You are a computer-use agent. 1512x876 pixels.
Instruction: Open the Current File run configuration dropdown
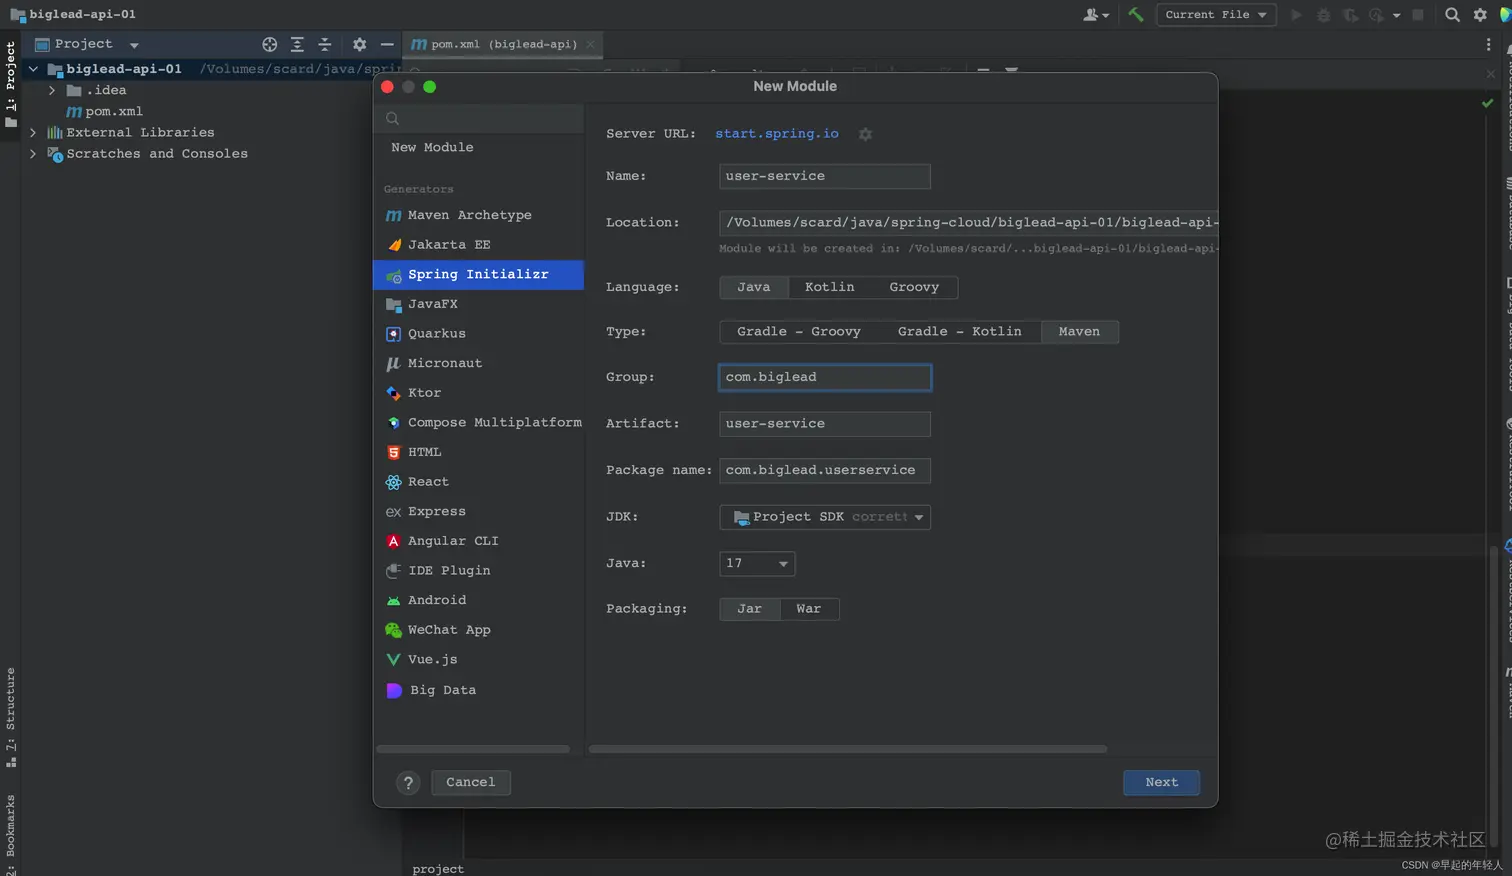1216,14
